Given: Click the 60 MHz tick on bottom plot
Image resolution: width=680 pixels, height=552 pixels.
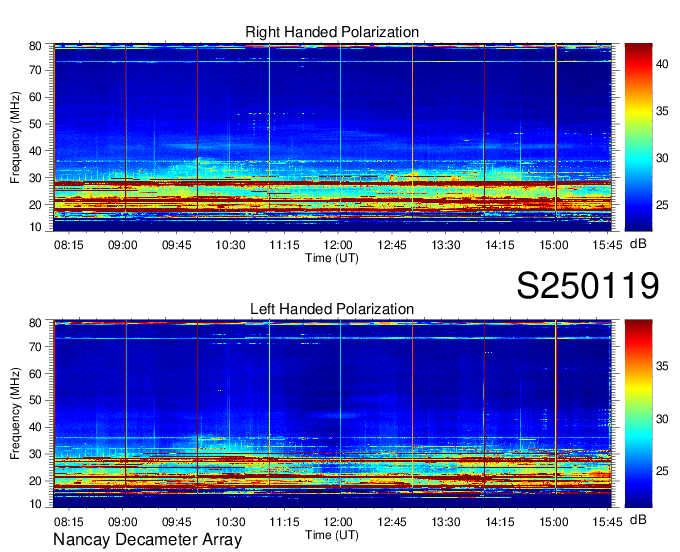Looking at the screenshot, I should point(35,374).
